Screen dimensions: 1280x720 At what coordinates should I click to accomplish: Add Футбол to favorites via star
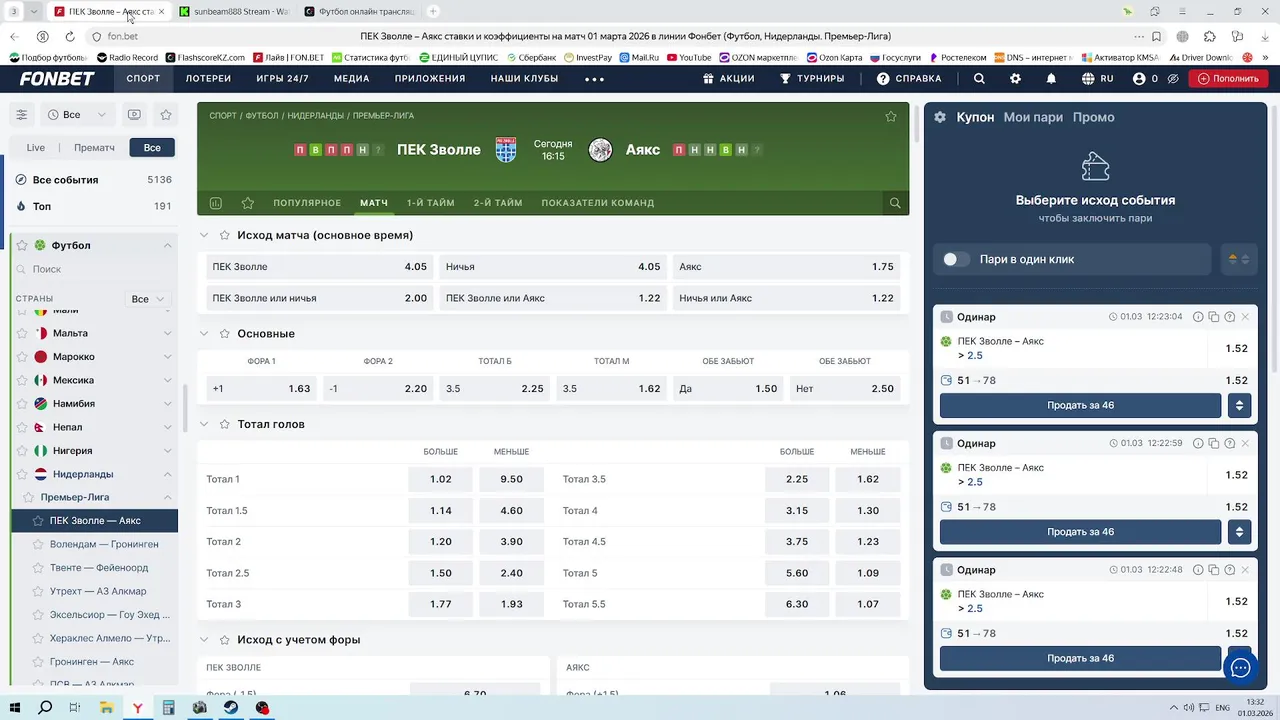click(x=23, y=245)
